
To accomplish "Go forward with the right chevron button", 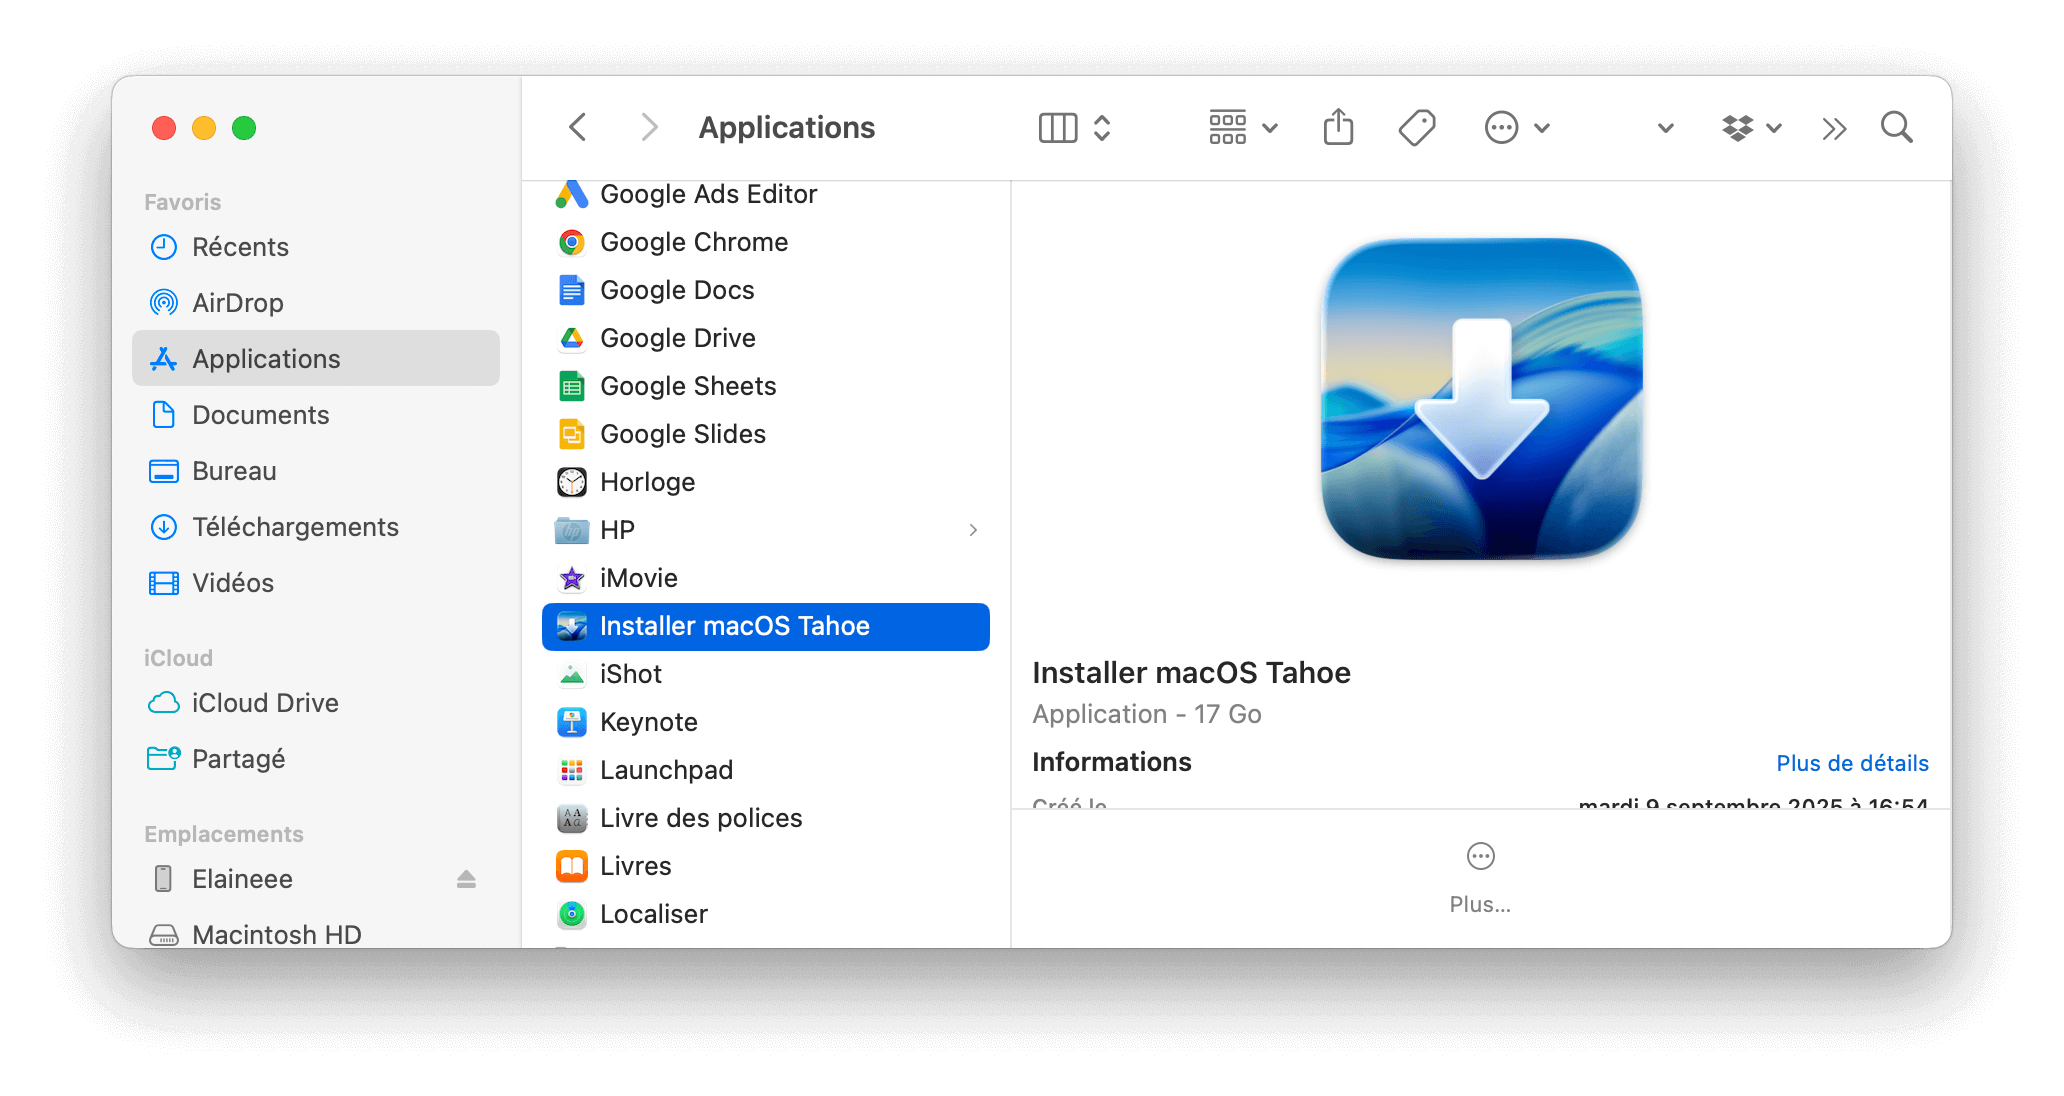I will point(649,127).
